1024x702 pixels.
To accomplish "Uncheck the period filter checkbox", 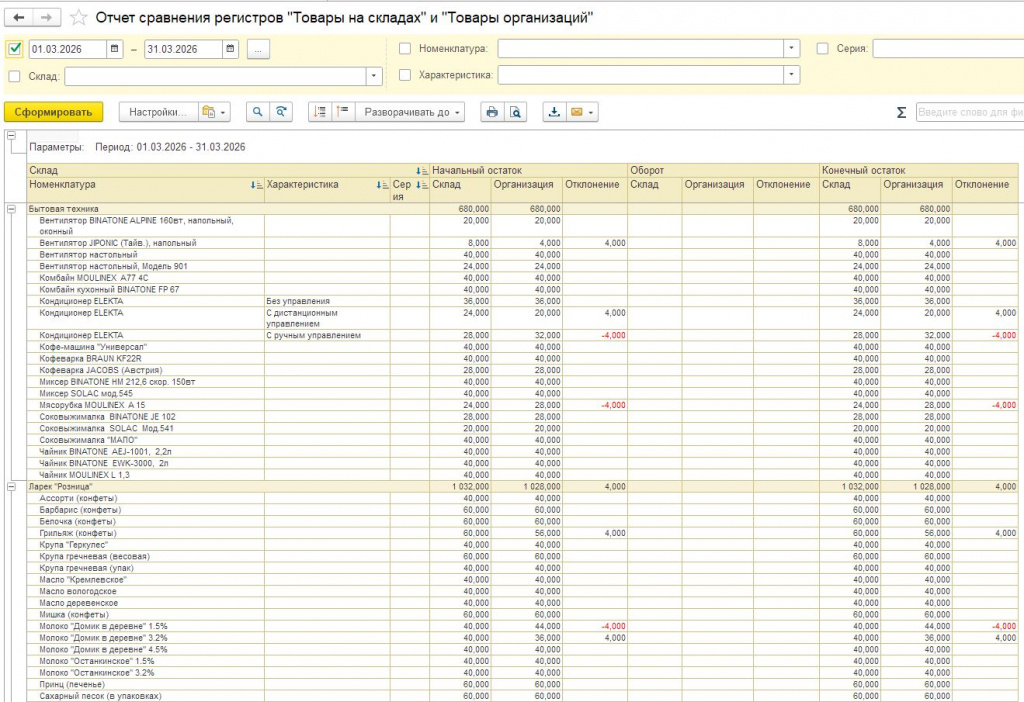I will [x=14, y=49].
